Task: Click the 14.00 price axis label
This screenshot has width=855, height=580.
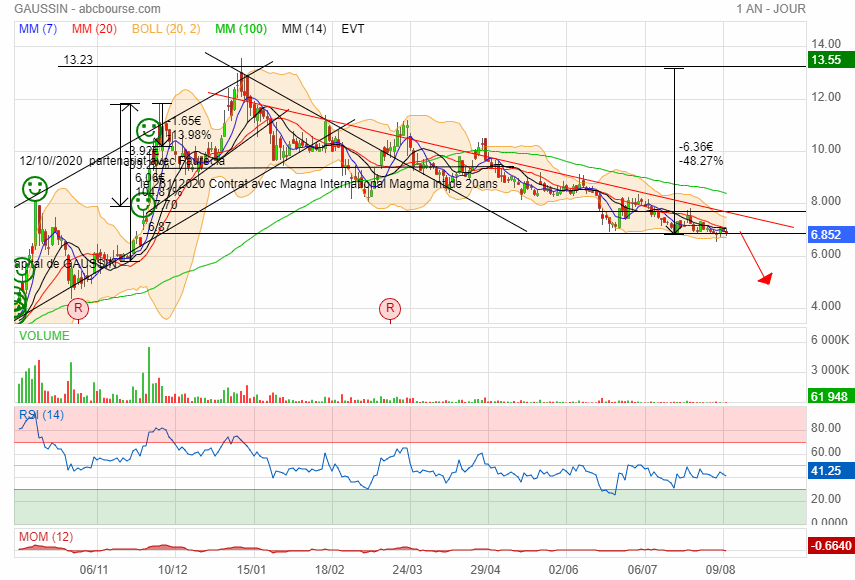Action: [x=826, y=44]
